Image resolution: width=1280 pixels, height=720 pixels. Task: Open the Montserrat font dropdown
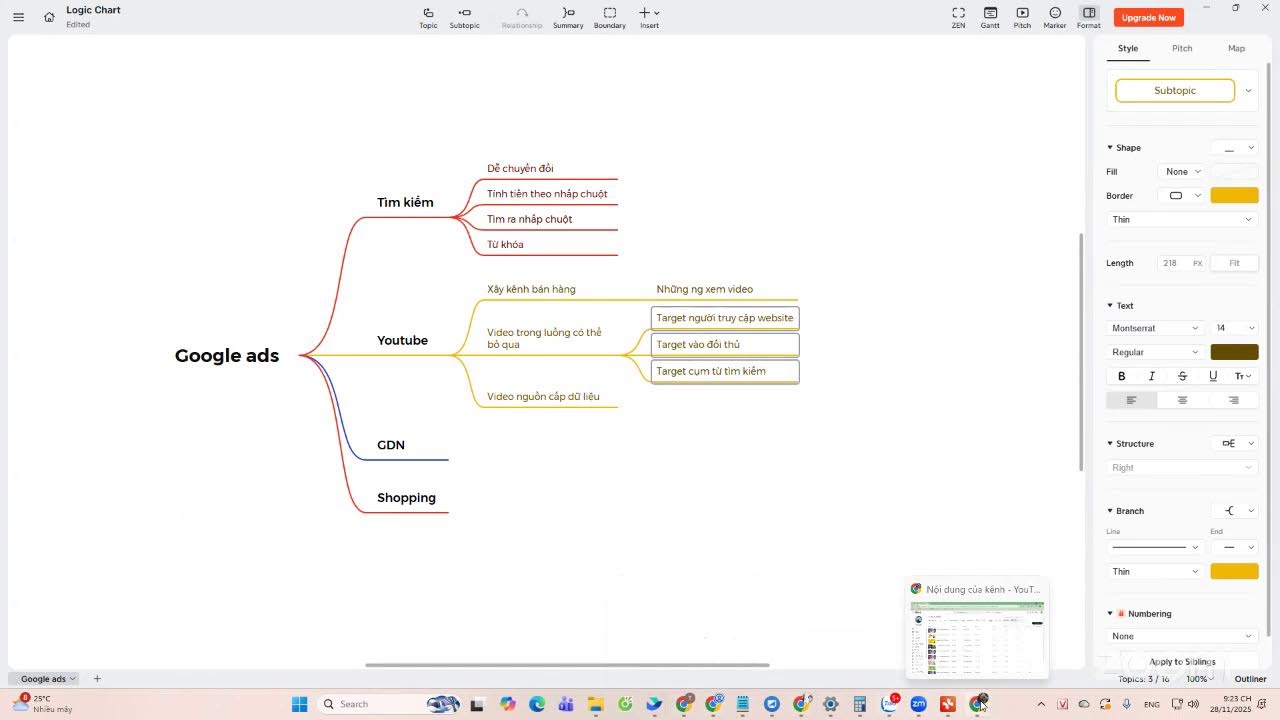click(1155, 328)
